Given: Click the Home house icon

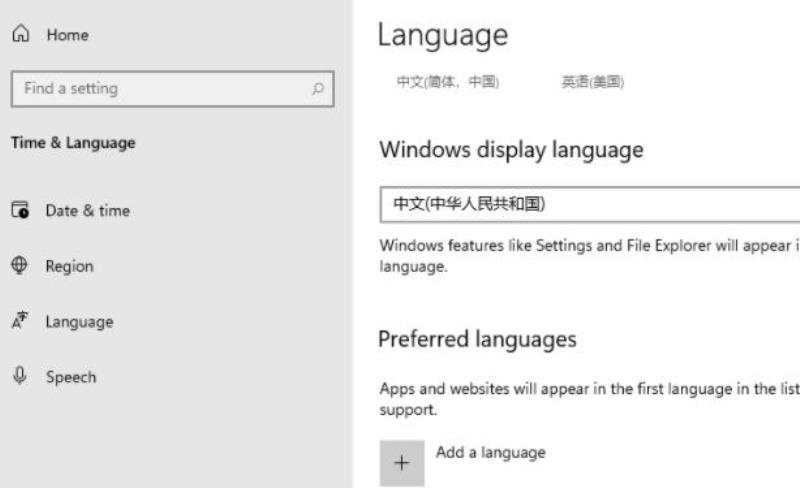Looking at the screenshot, I should pos(21,34).
